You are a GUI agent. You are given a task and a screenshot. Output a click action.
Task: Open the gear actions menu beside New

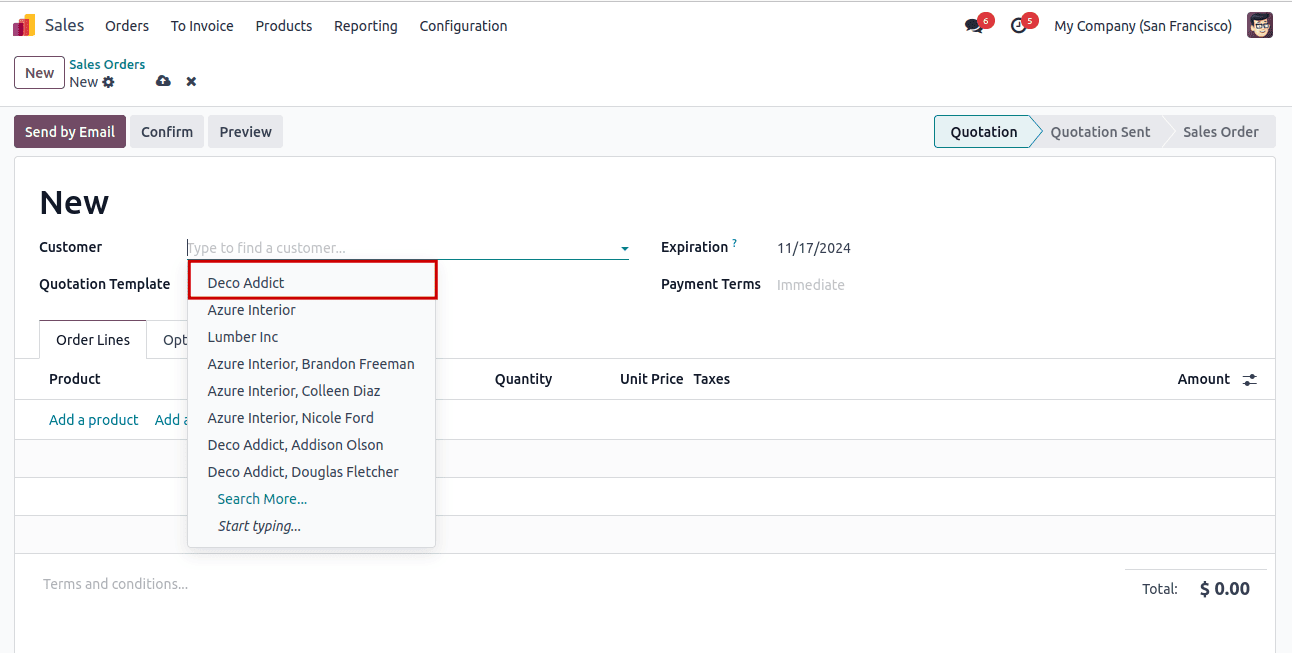click(109, 82)
